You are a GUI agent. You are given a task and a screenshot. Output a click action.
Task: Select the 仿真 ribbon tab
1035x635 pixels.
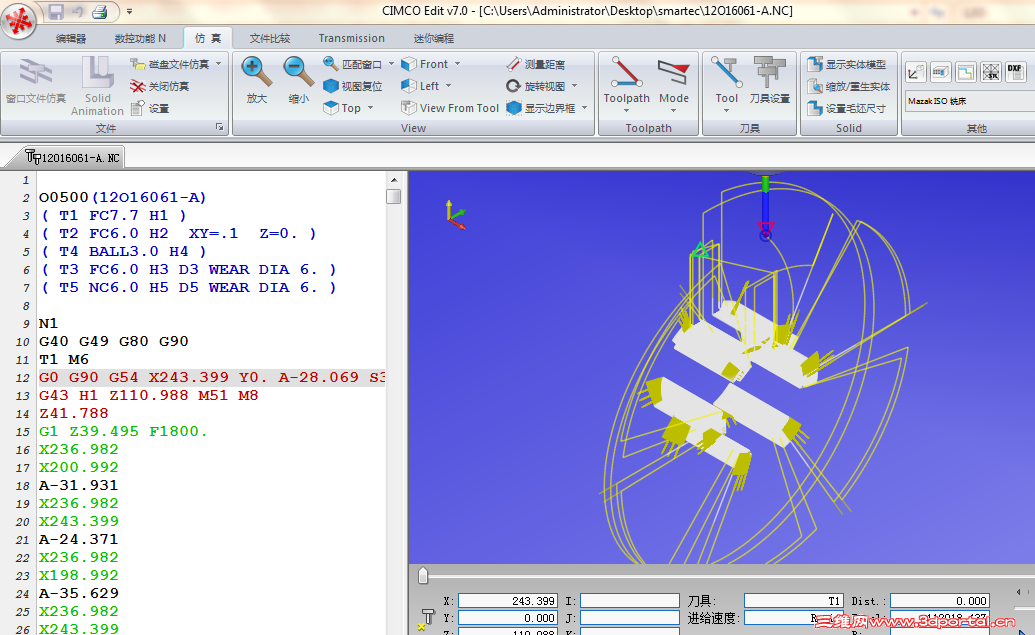point(208,38)
